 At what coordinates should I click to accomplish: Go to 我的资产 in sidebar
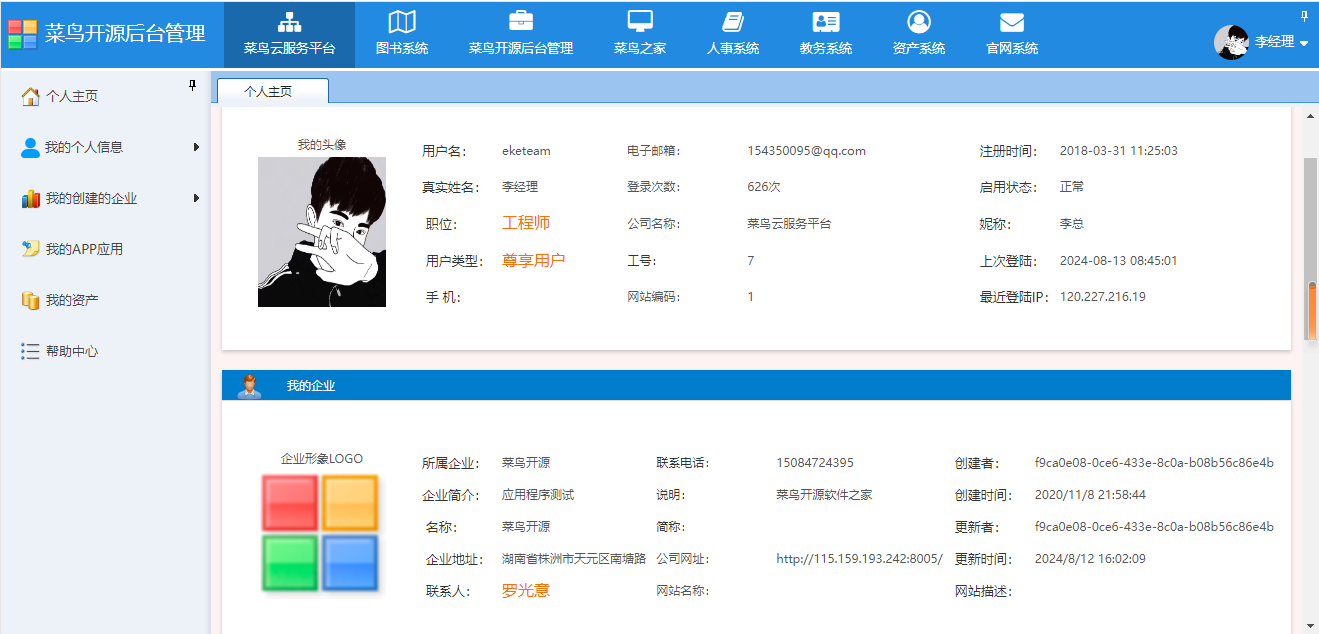[71, 300]
